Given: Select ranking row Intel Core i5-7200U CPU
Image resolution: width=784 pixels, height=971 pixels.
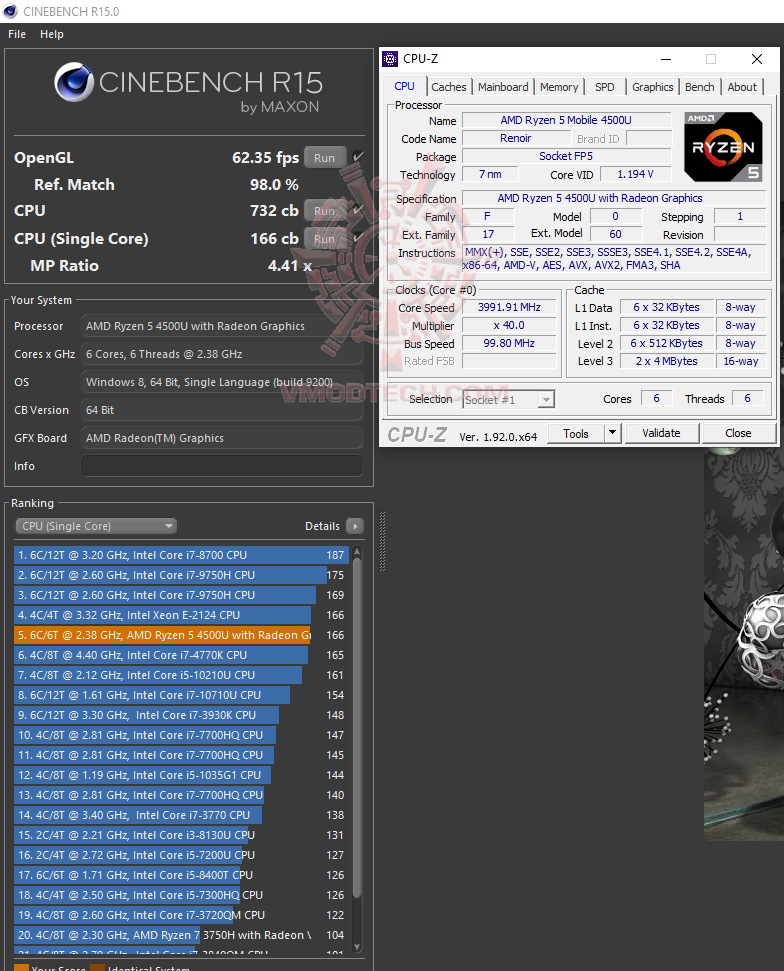Looking at the screenshot, I should [x=181, y=855].
